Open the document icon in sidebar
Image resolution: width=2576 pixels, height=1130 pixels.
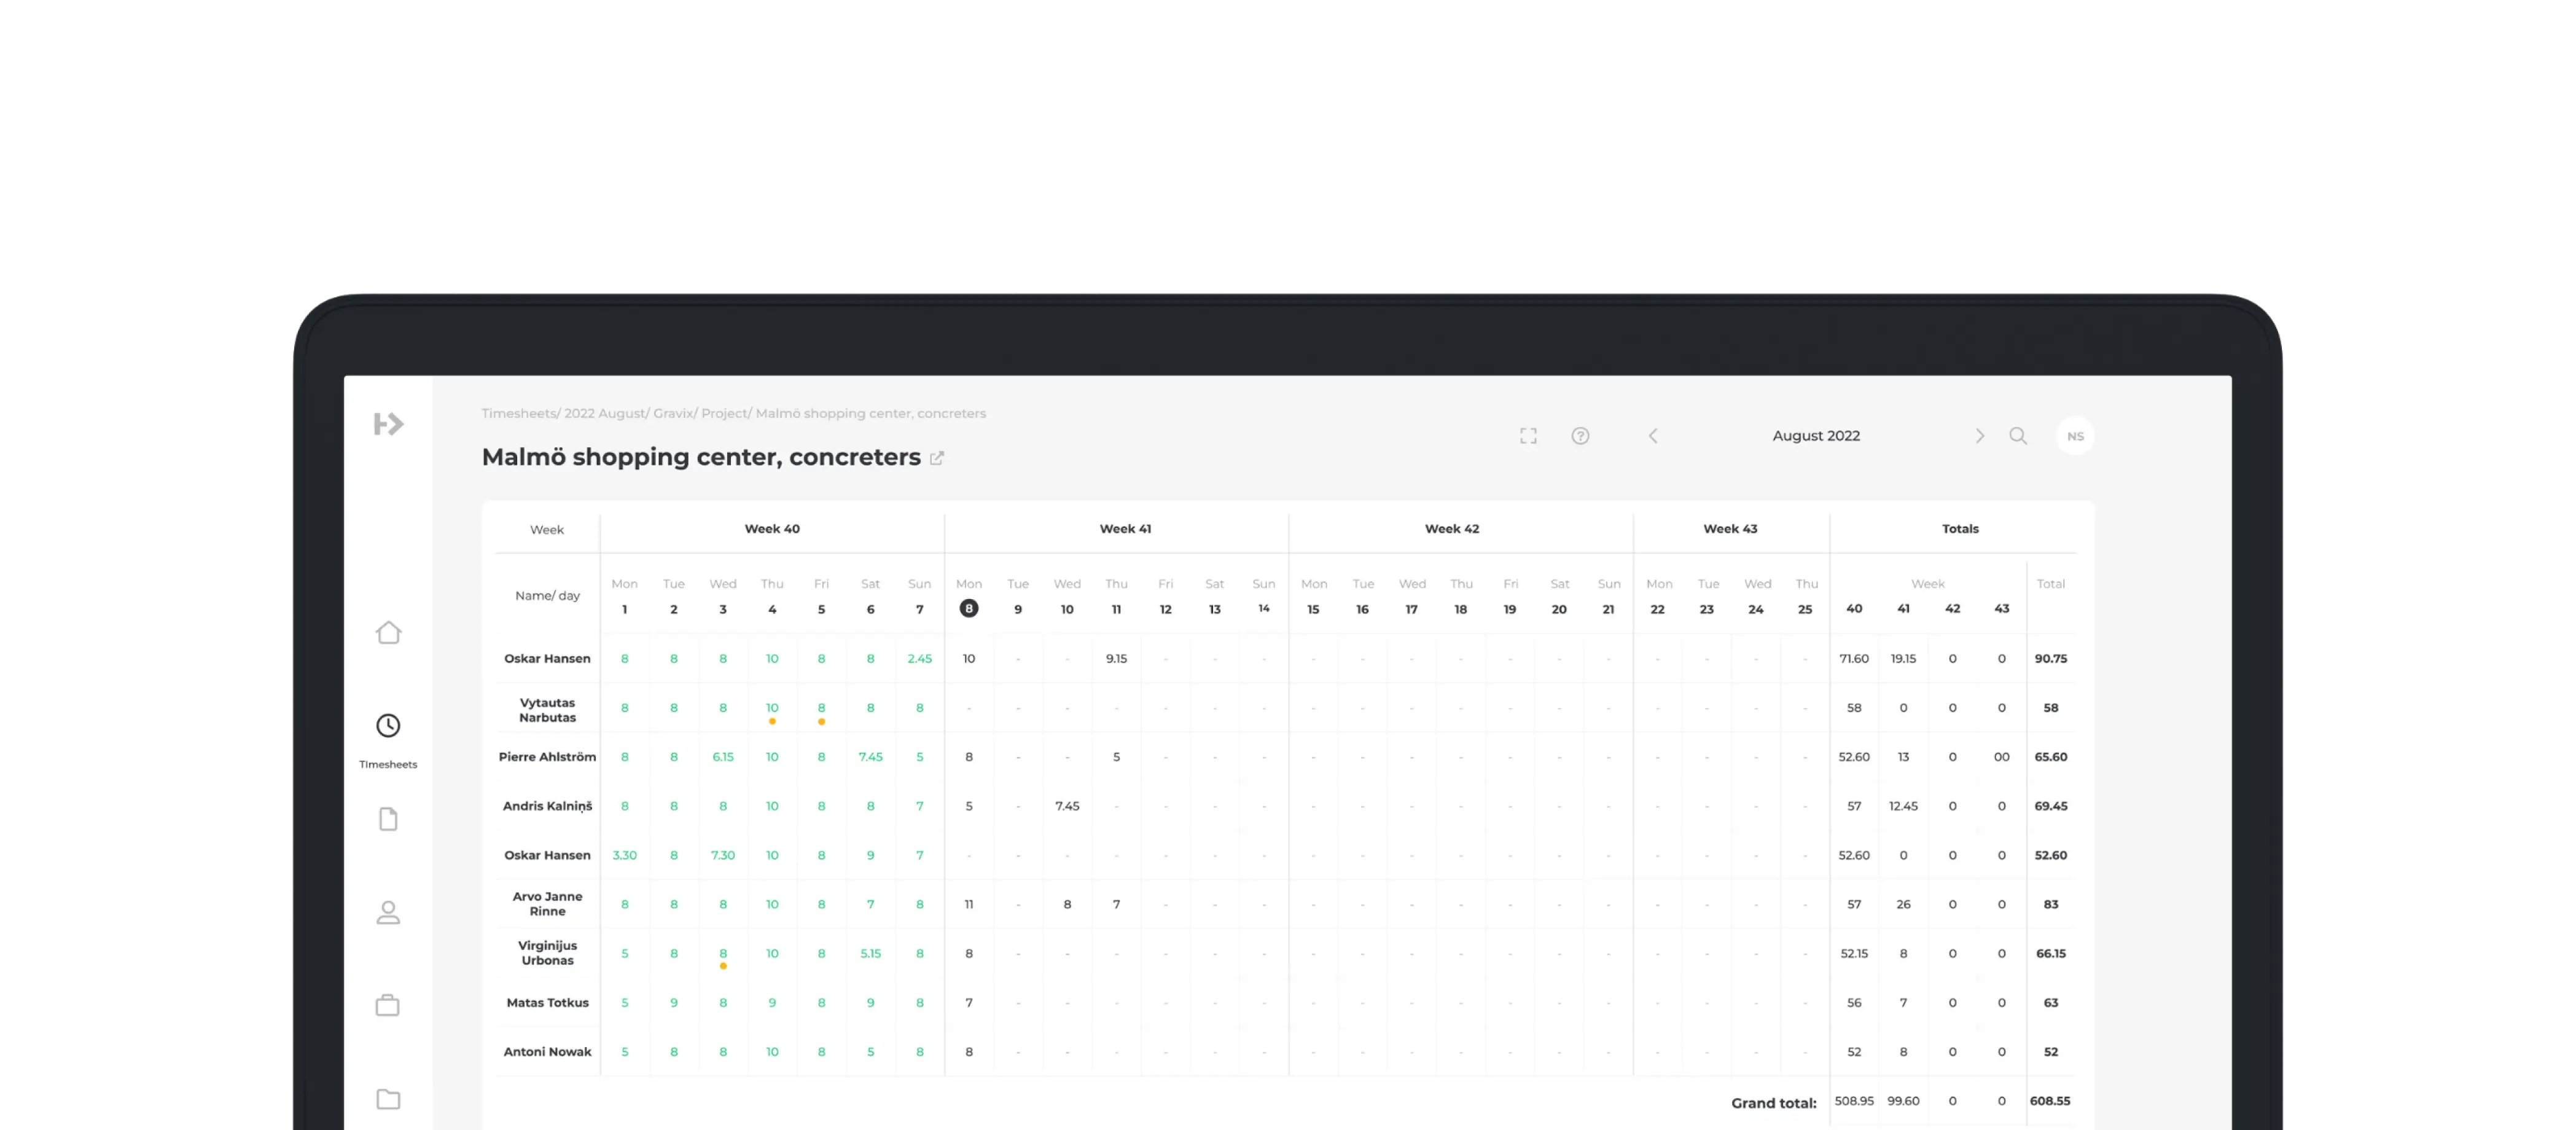click(388, 819)
